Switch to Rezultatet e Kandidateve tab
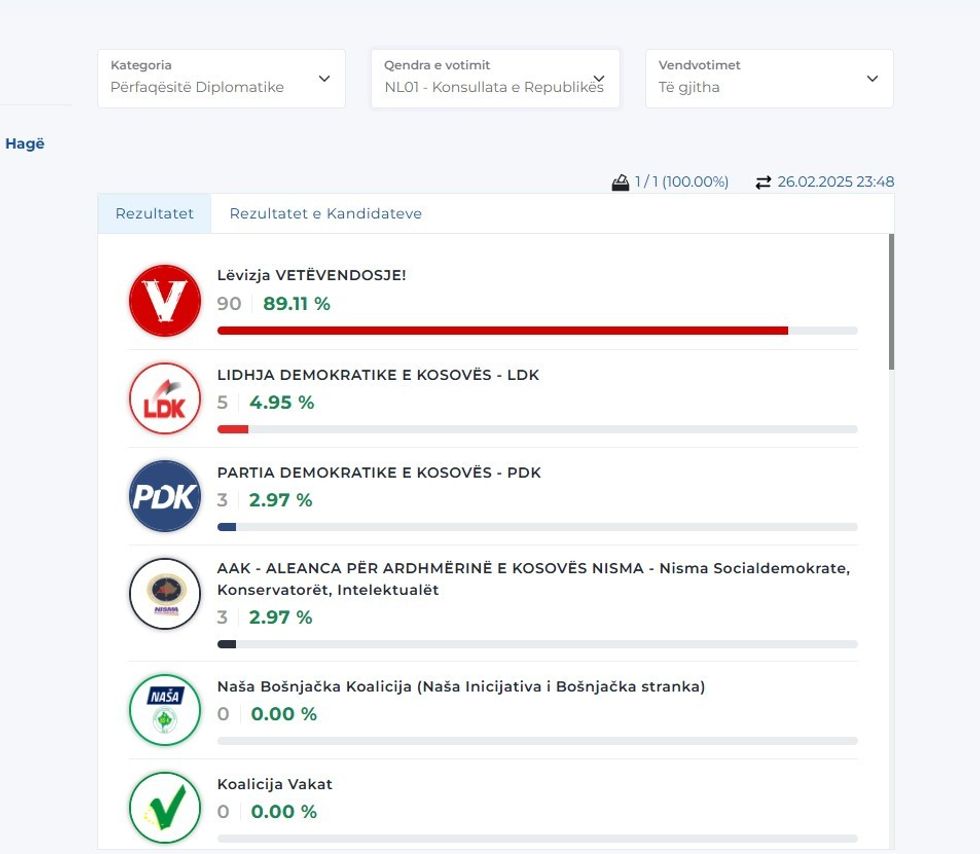The height and width of the screenshot is (854, 980). coord(325,214)
